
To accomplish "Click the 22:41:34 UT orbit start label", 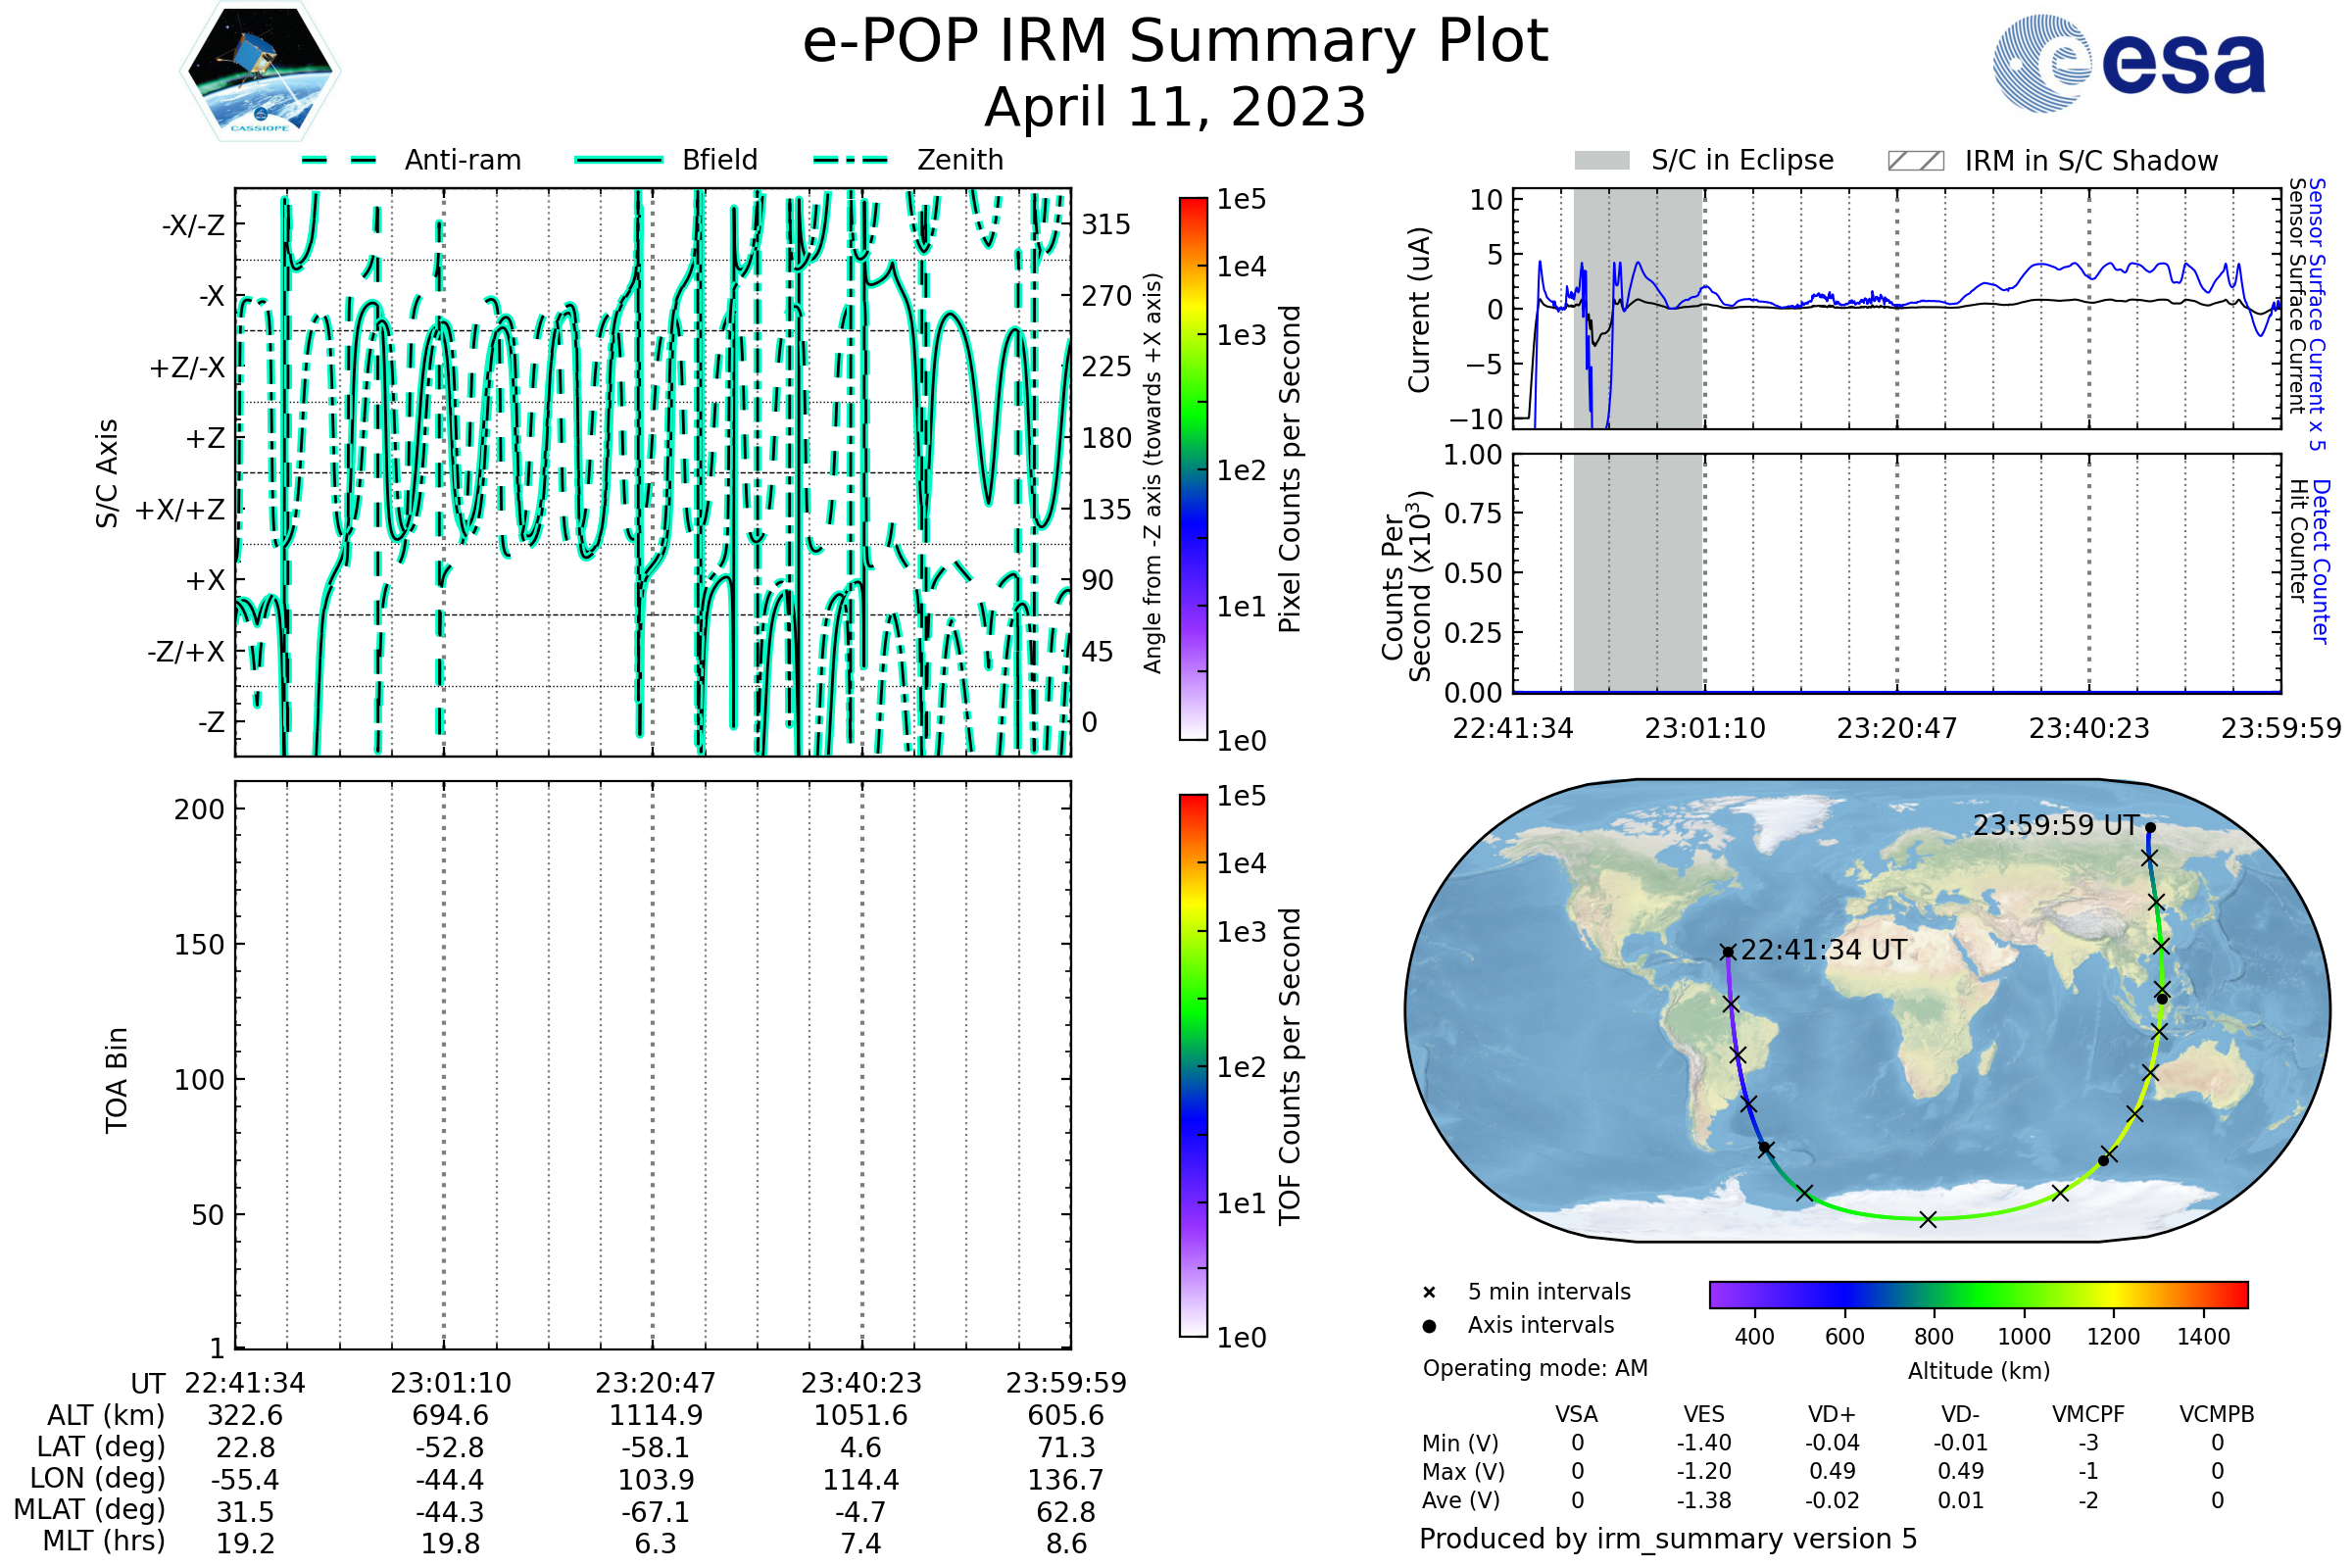I will [1823, 950].
